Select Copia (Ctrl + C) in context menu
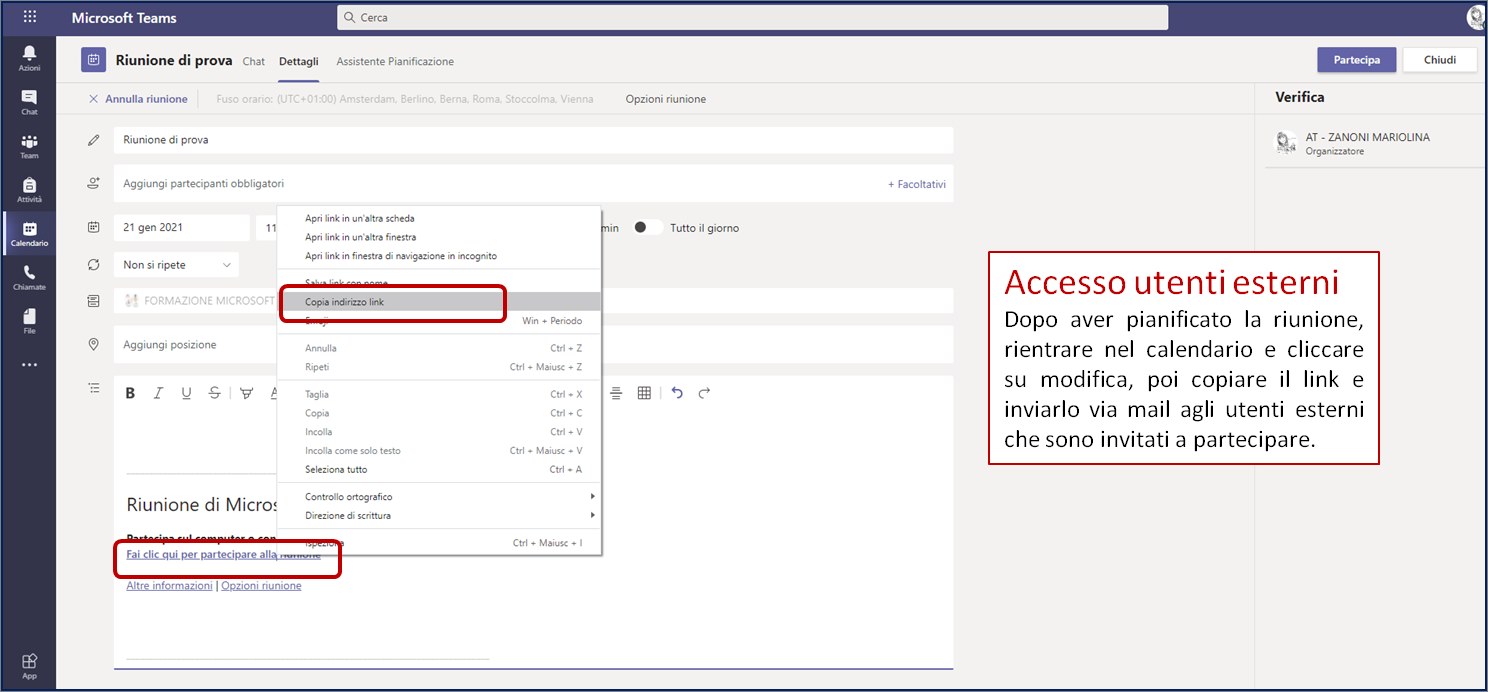 (439, 413)
